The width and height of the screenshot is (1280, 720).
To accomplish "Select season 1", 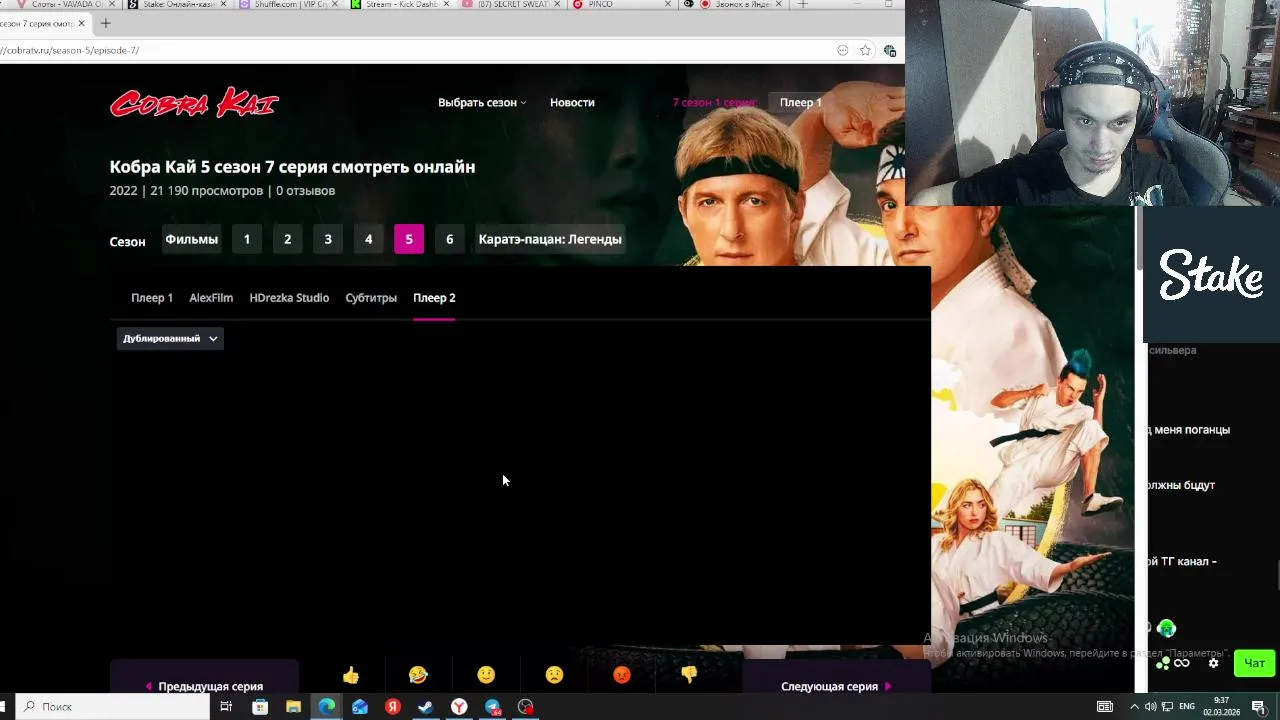I will tap(247, 239).
